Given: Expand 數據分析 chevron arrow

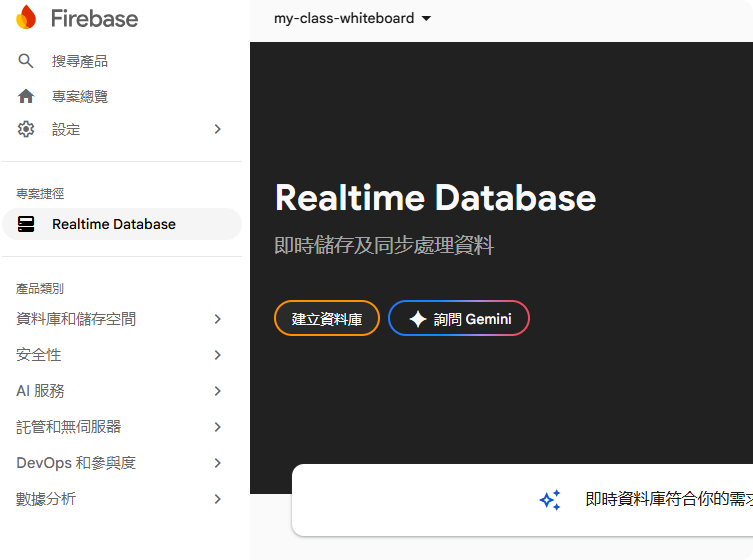Looking at the screenshot, I should pos(218,499).
